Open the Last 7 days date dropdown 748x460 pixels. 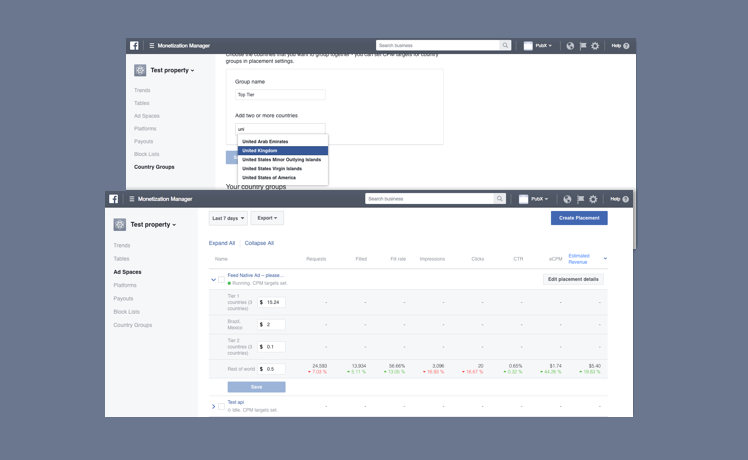pos(228,218)
